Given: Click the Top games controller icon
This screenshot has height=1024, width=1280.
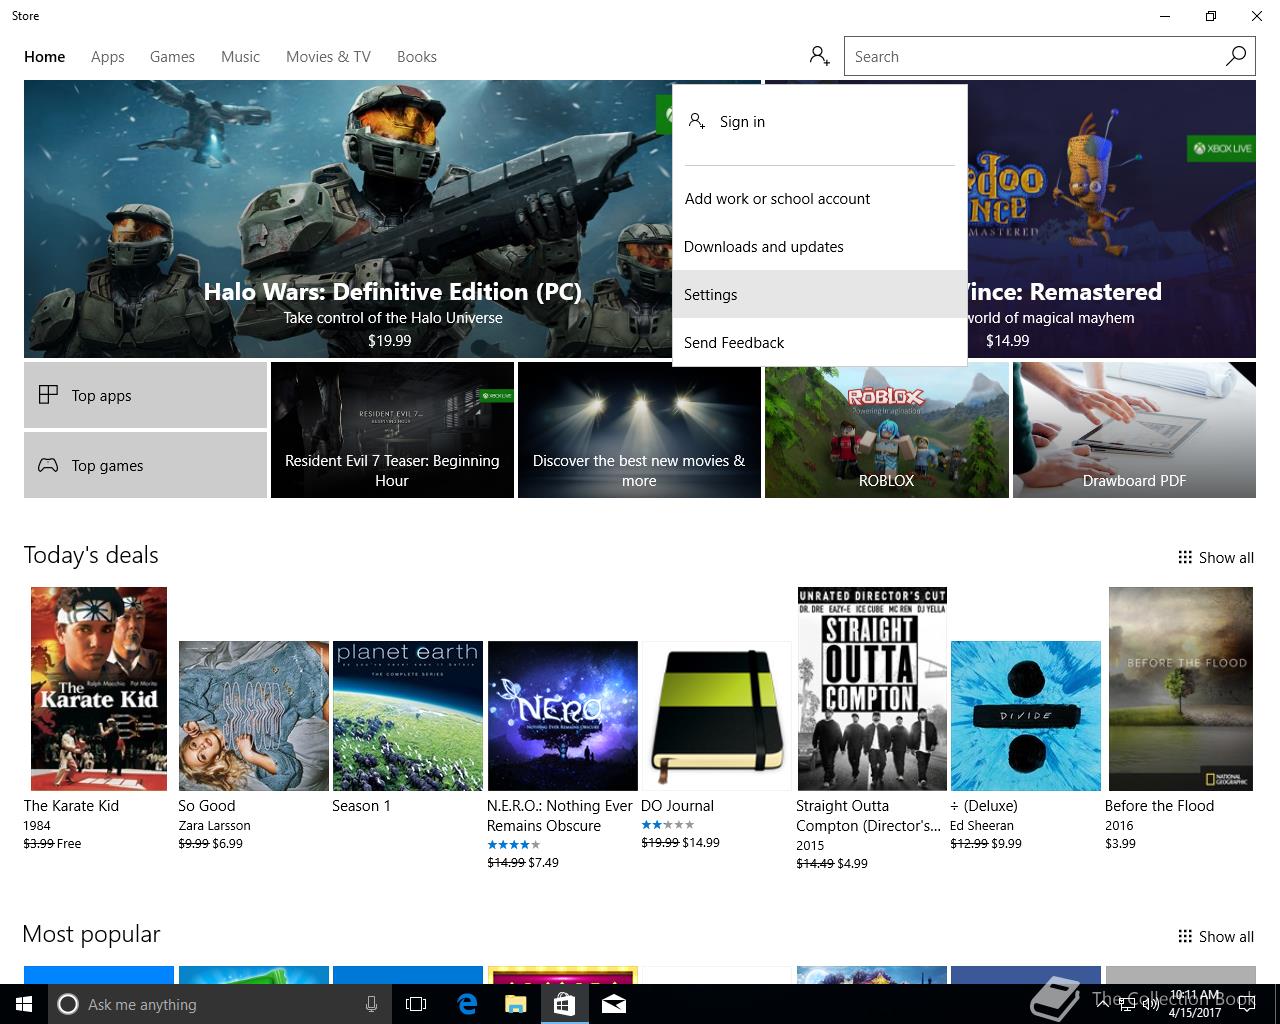Looking at the screenshot, I should click(x=48, y=465).
